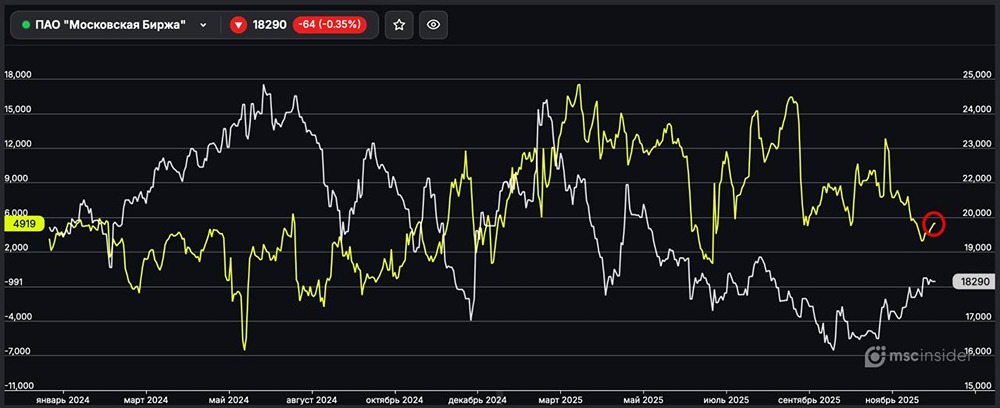The height and width of the screenshot is (408, 1000).
Task: Click the green status dot near instrument name
Action: pos(26,25)
